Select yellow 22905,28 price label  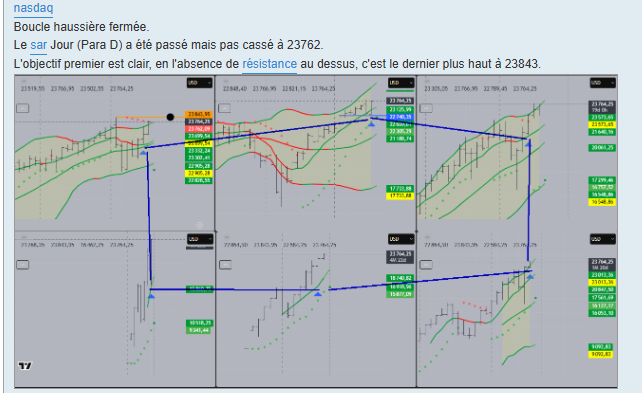click(199, 173)
